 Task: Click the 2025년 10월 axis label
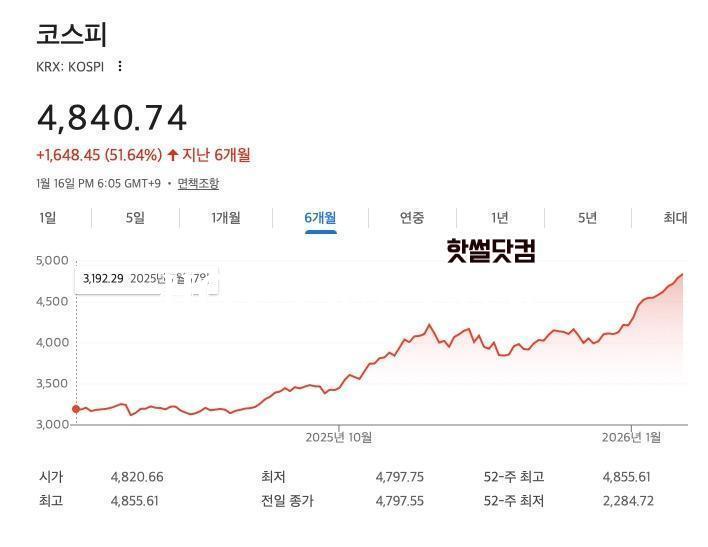click(338, 437)
